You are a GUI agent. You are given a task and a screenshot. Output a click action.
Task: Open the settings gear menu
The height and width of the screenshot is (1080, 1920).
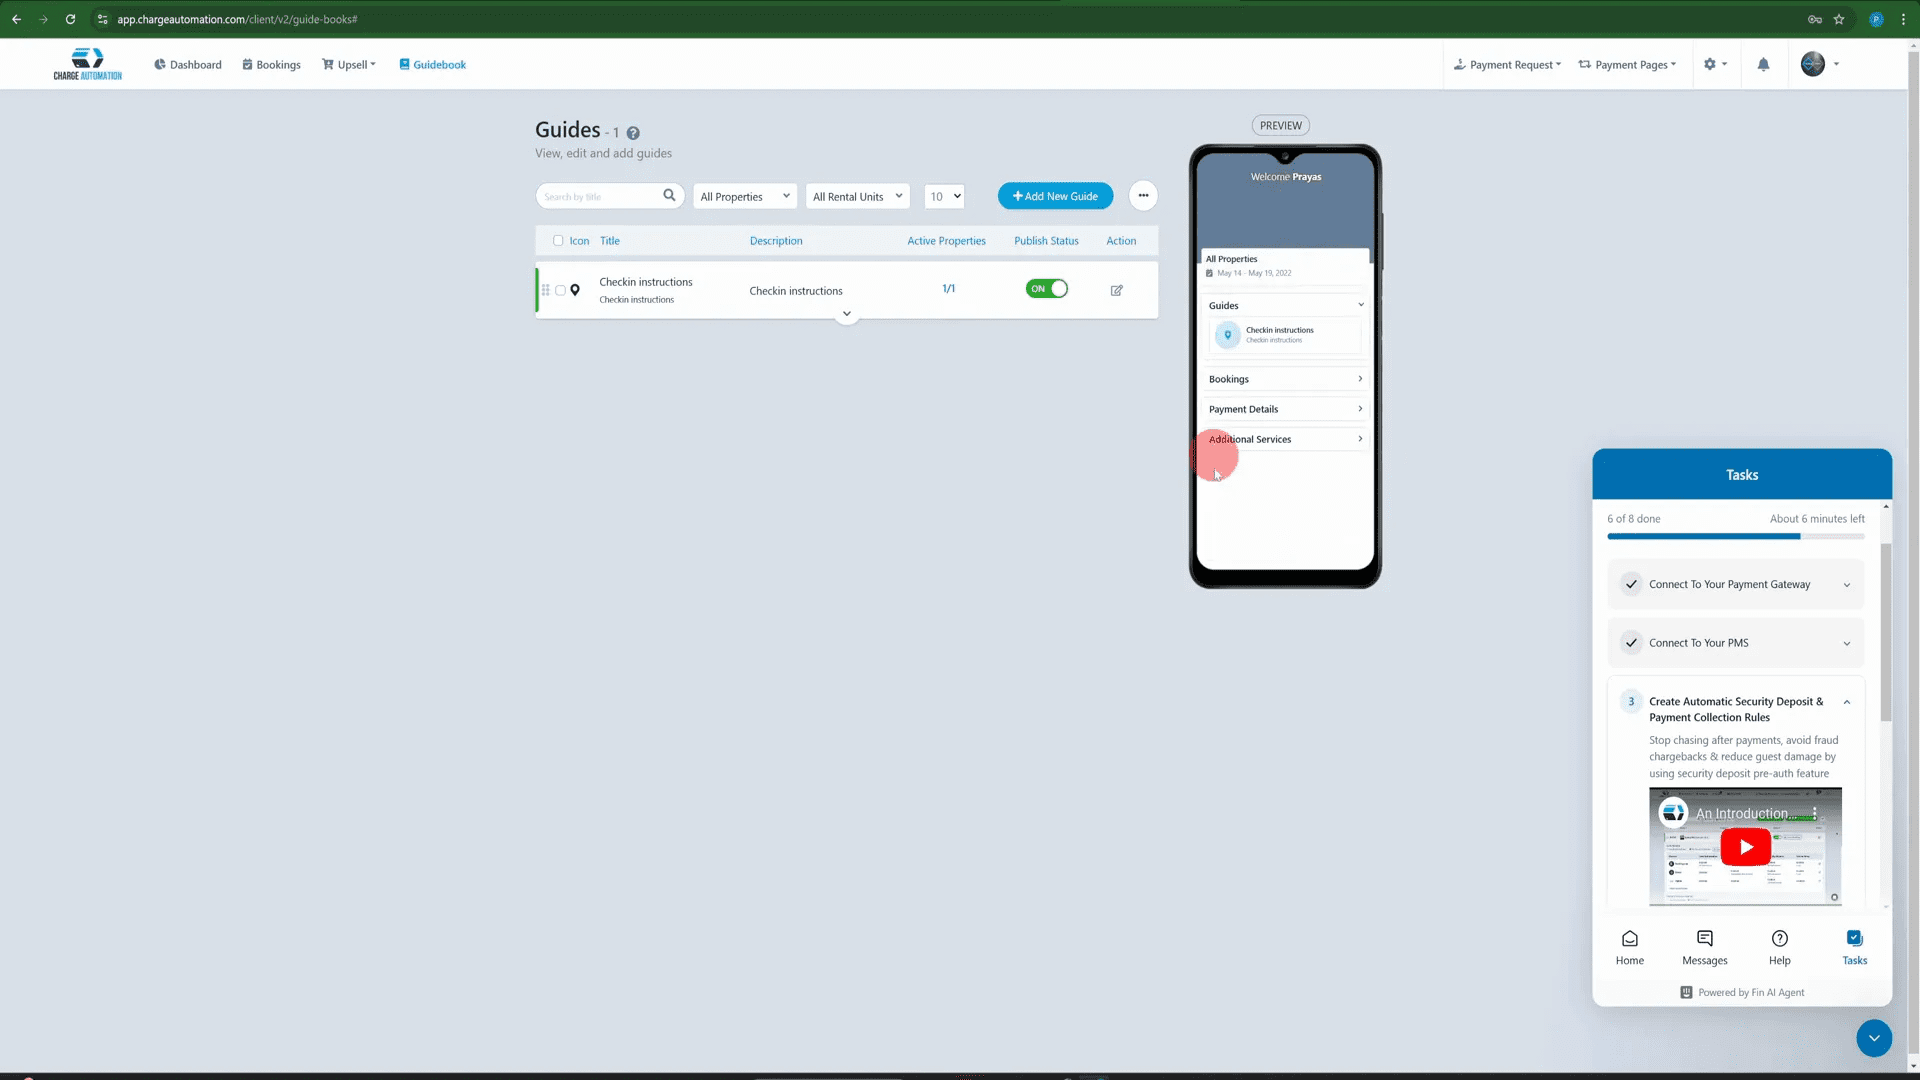click(1715, 64)
